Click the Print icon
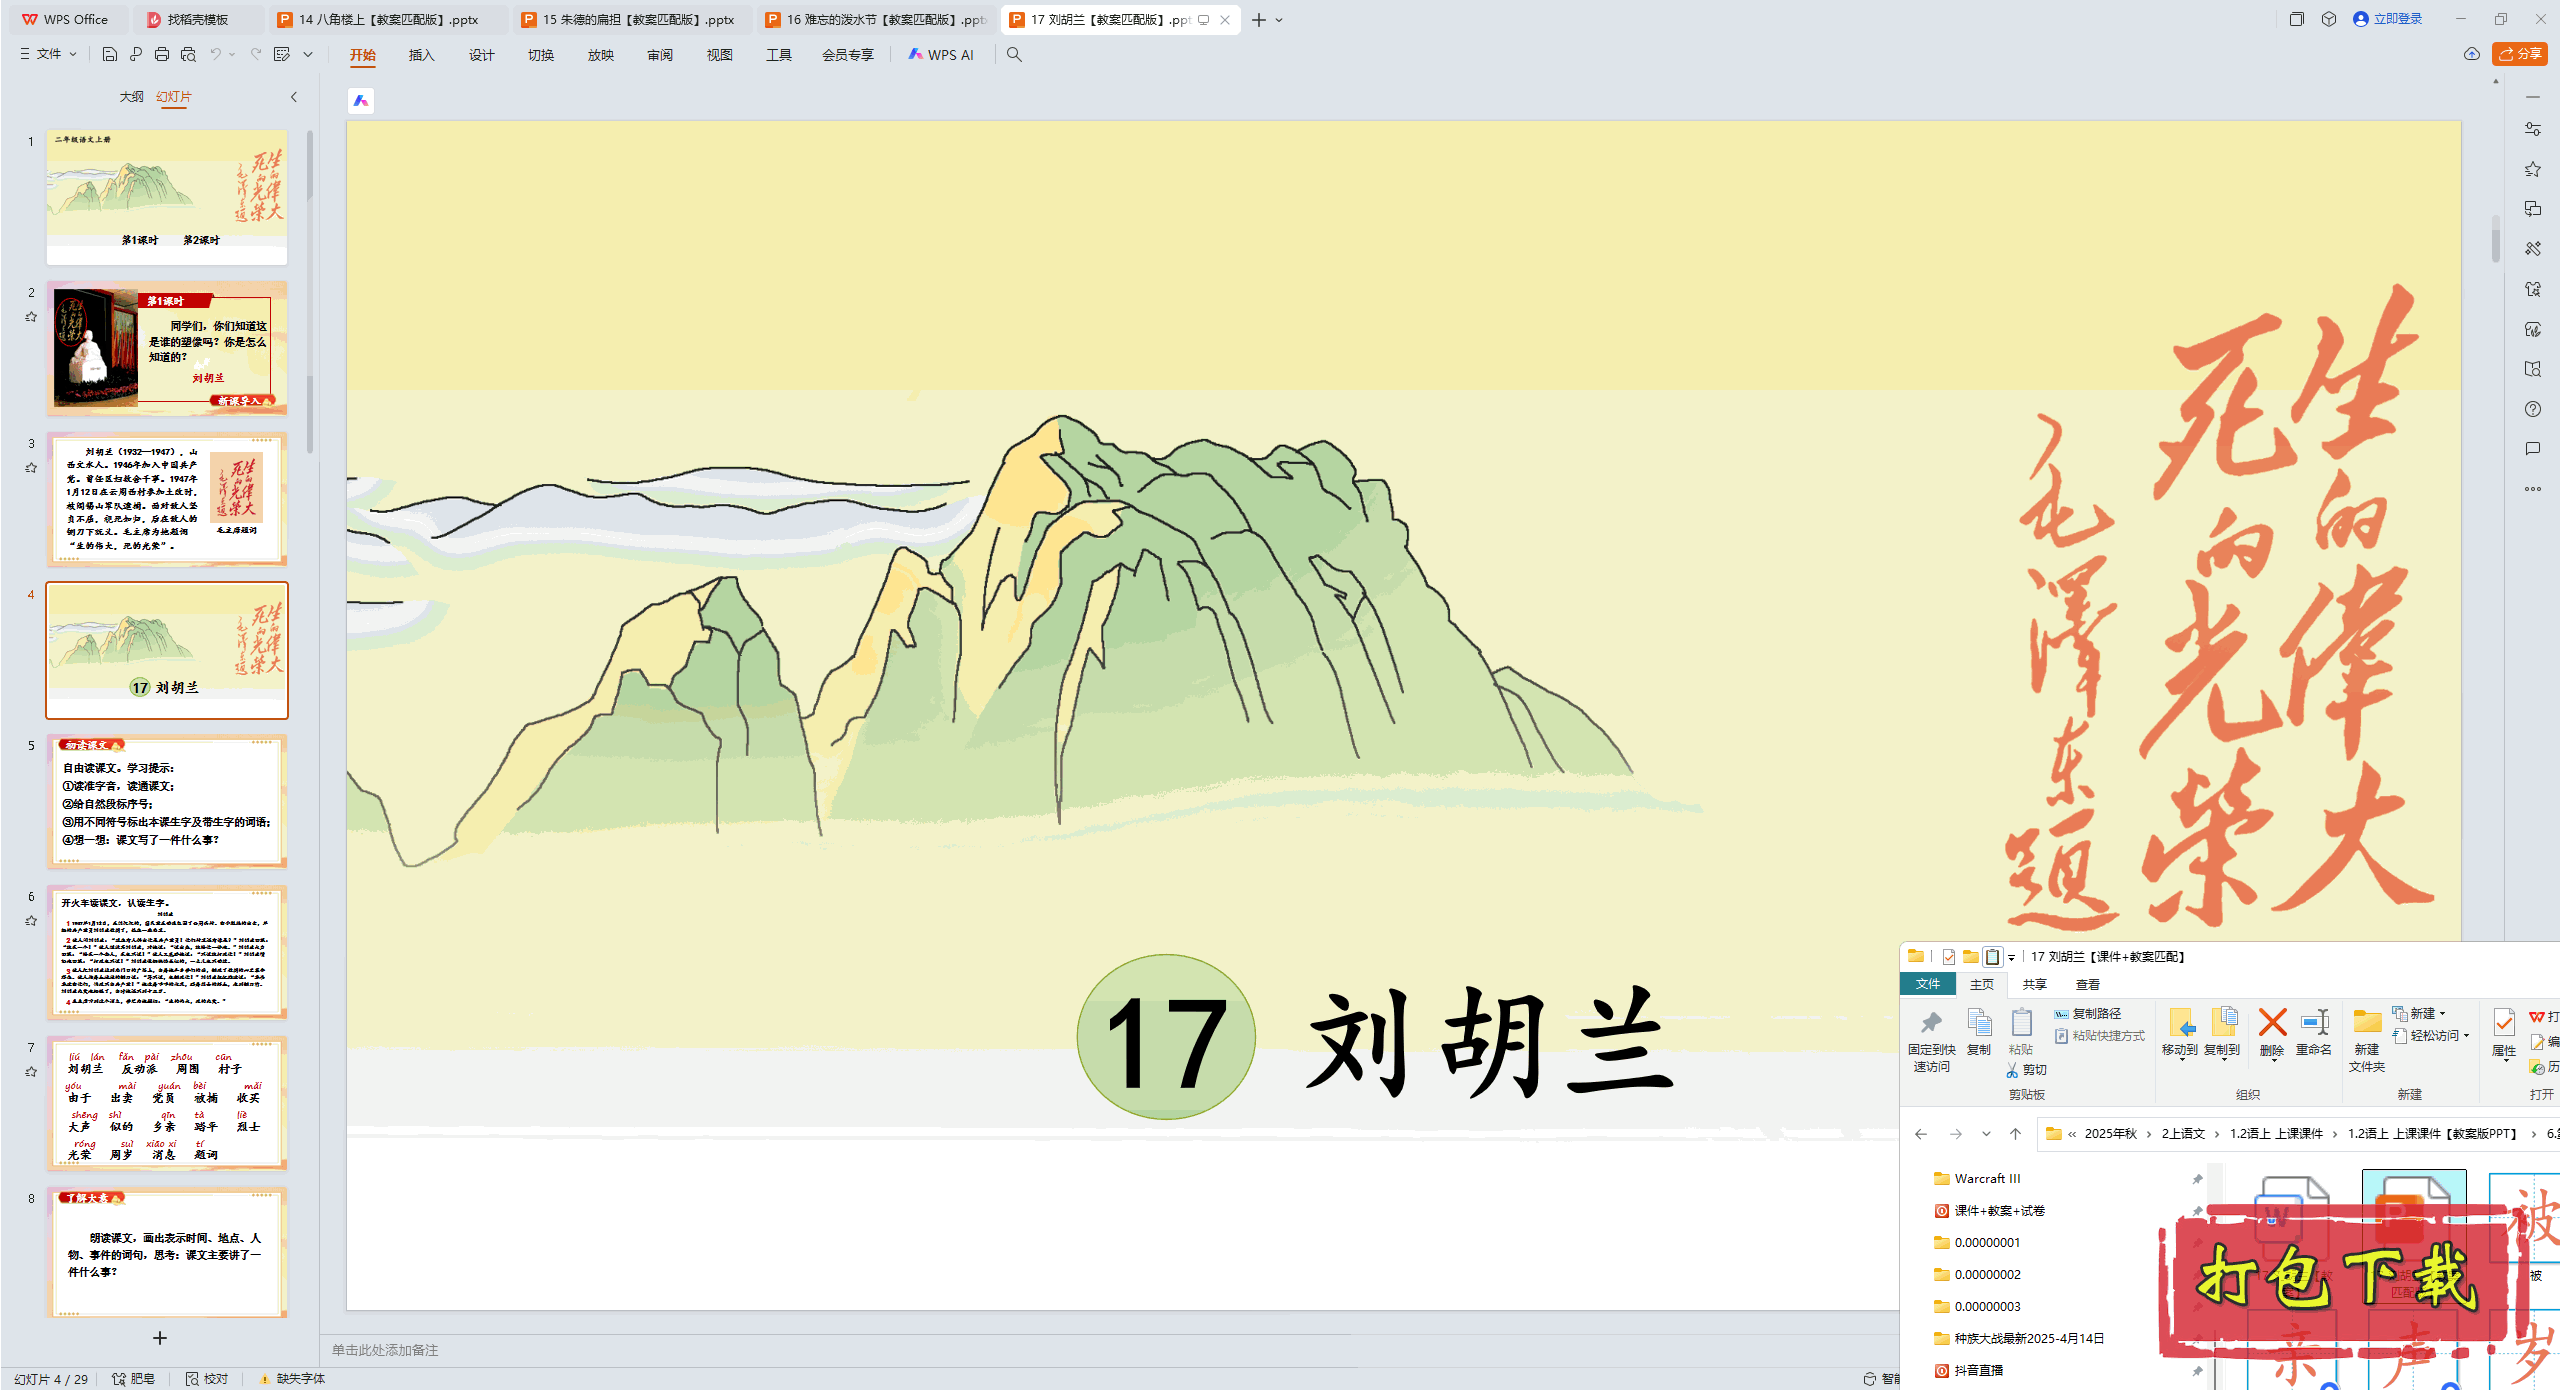Viewport: 2560px width, 1390px height. click(162, 54)
